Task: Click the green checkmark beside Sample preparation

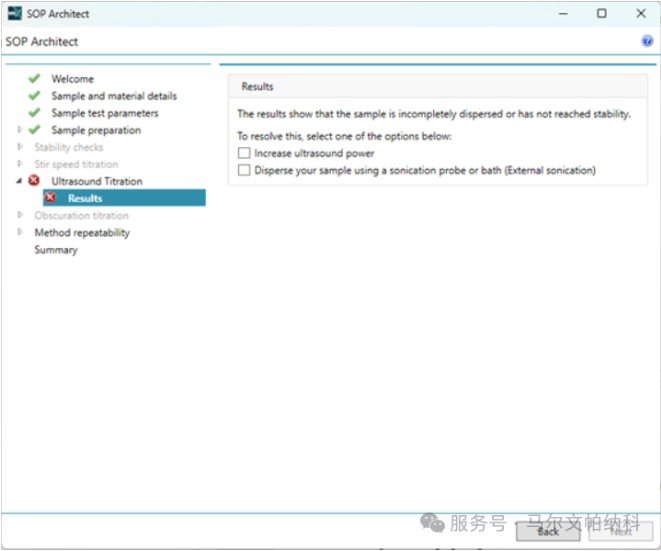Action: pyautogui.click(x=35, y=130)
